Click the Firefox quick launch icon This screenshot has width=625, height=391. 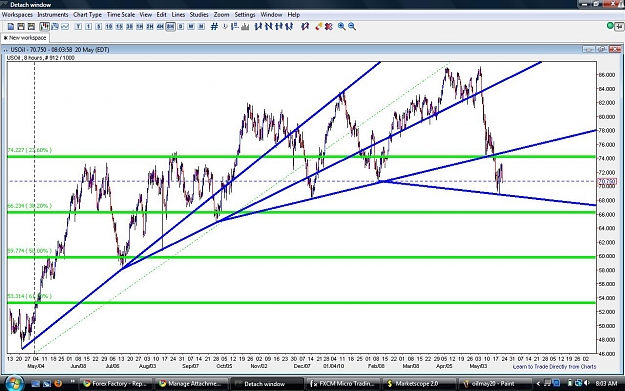click(58, 383)
